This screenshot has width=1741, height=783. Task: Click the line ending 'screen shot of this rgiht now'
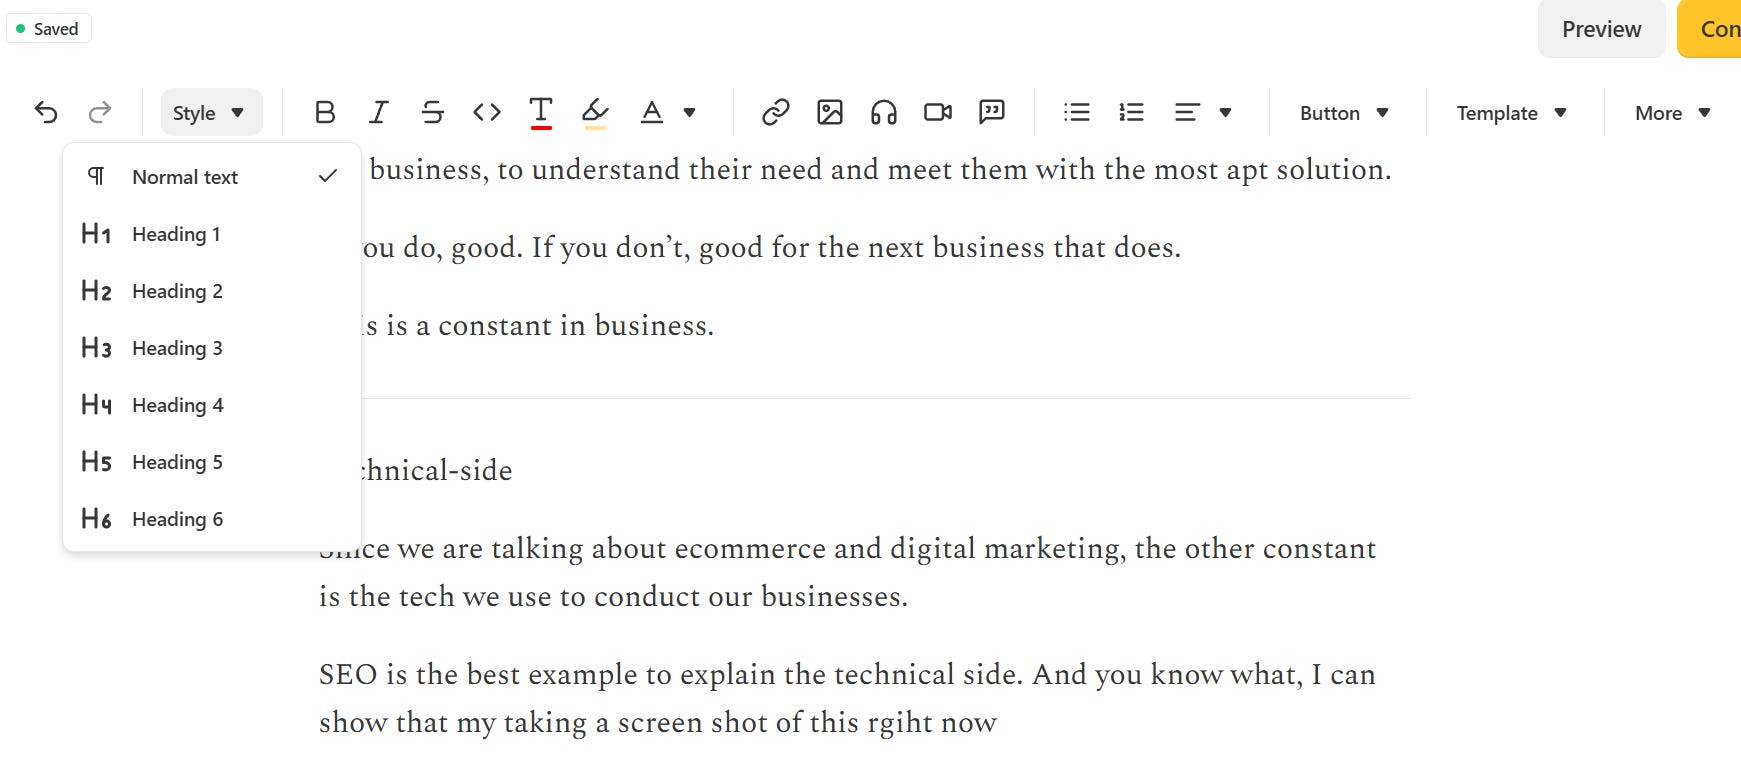pyautogui.click(x=657, y=723)
